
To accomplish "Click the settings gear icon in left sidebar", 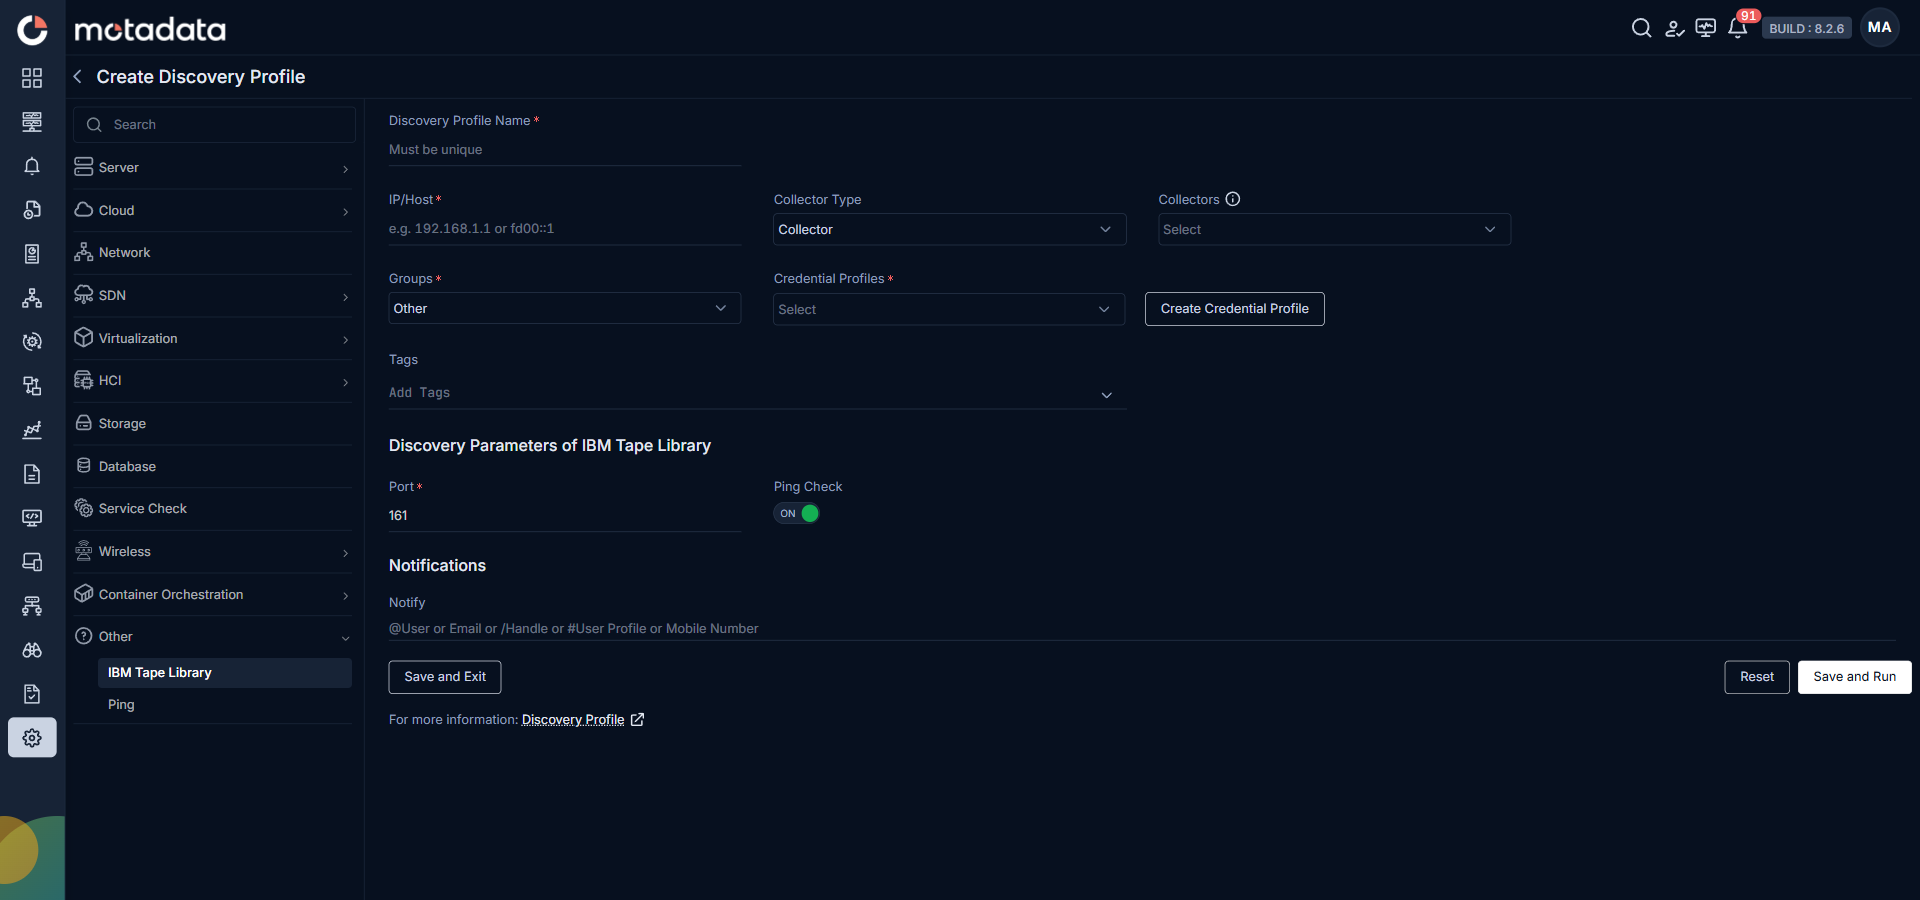I will click(x=32, y=738).
